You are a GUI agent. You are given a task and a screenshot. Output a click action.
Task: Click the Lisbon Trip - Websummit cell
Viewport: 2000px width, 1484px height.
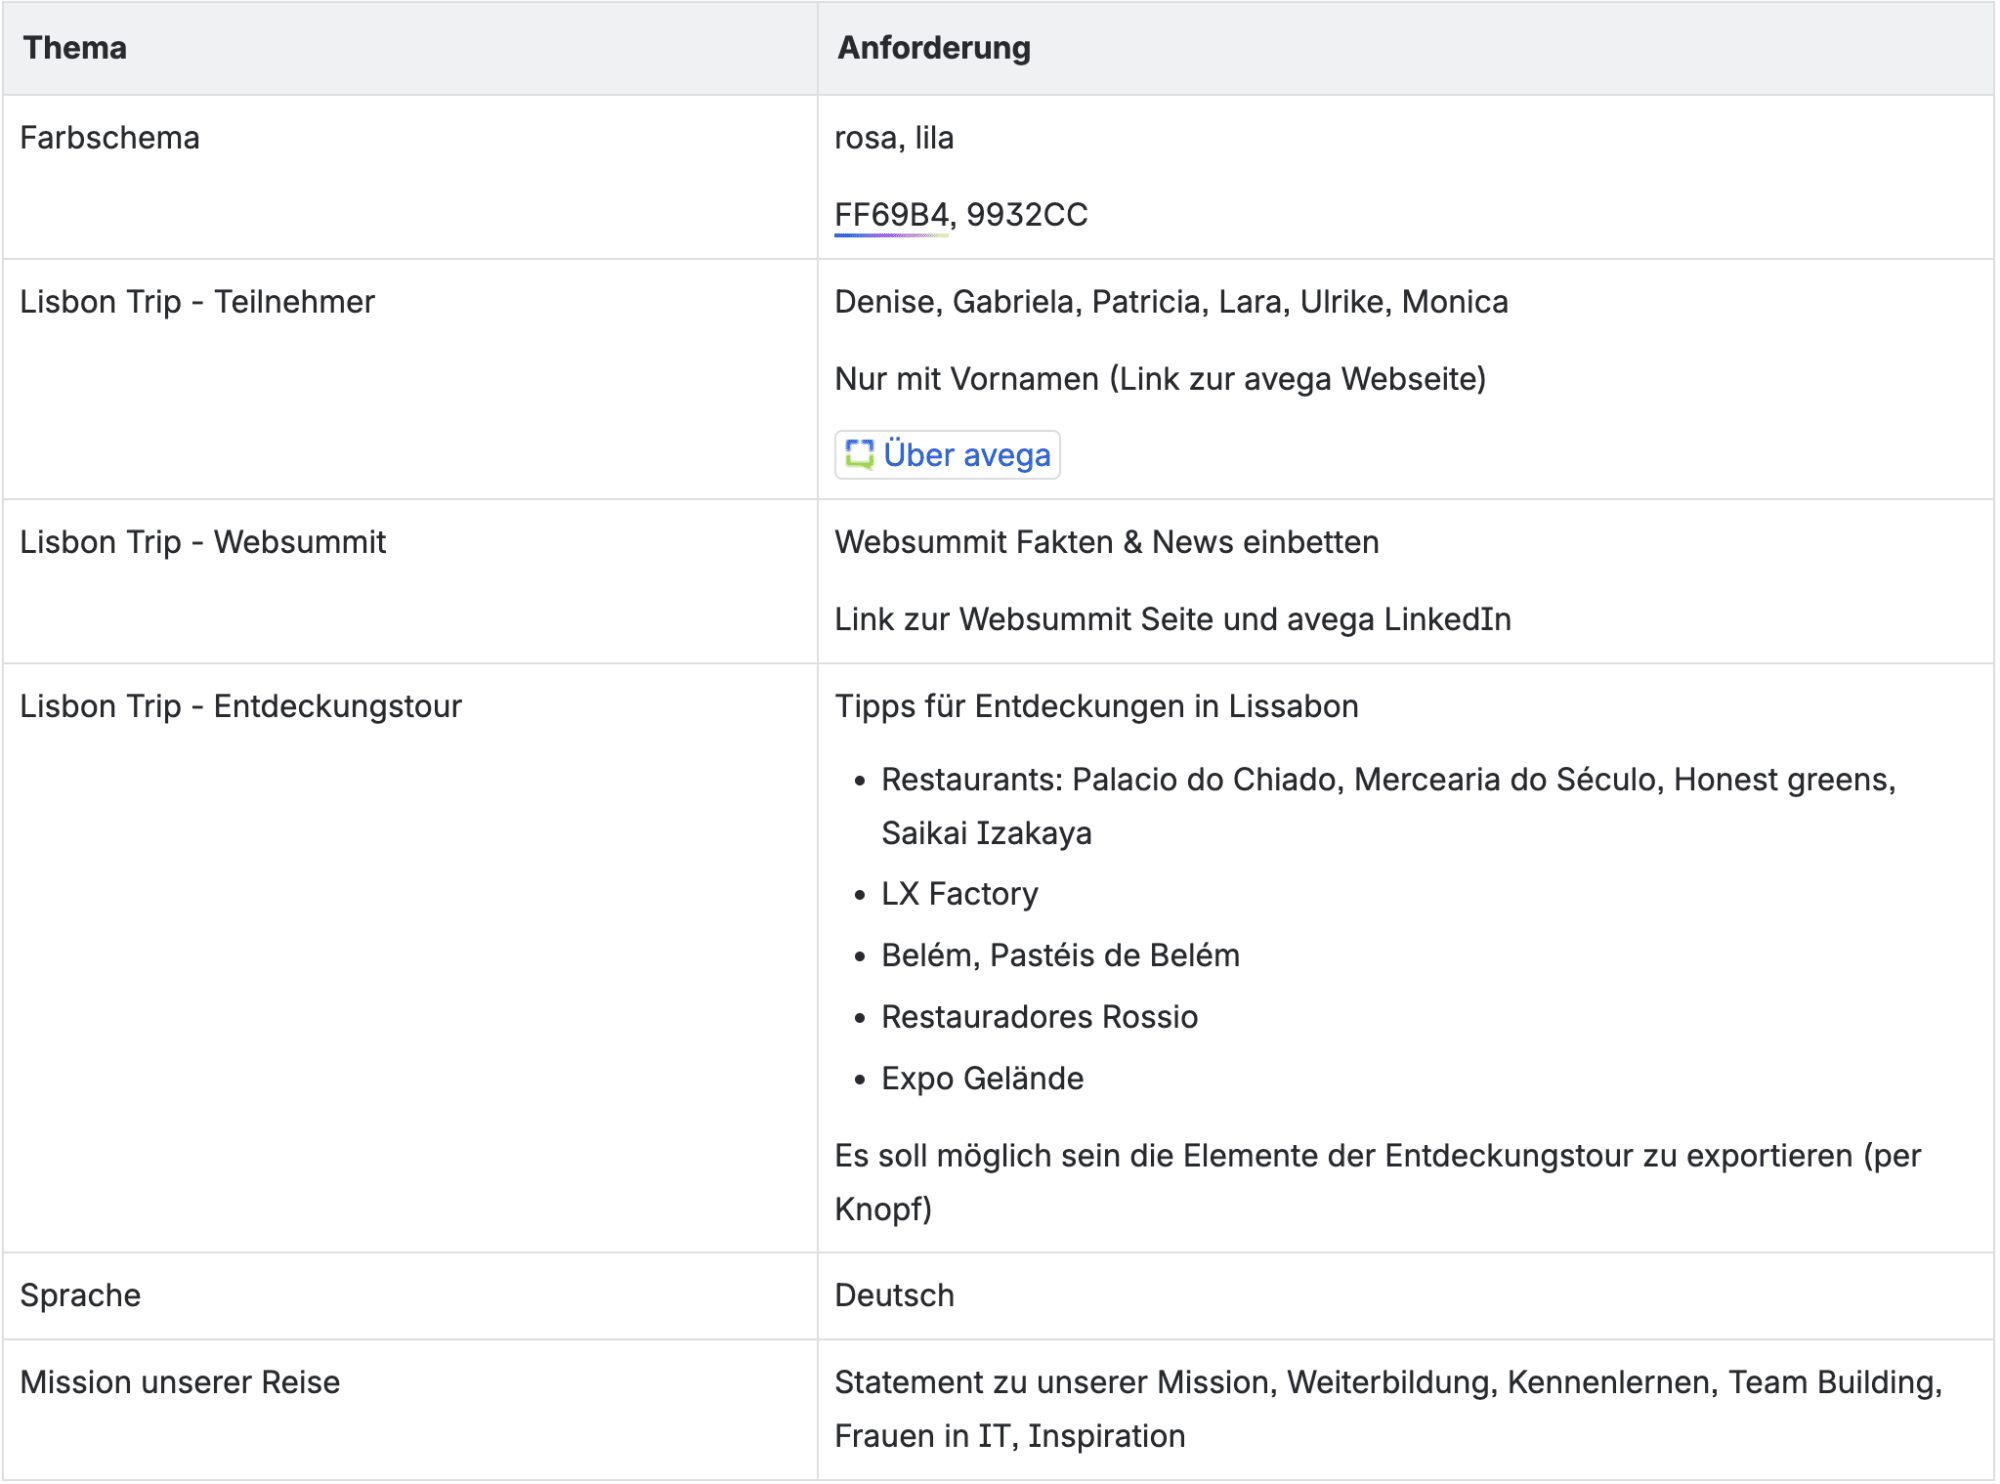pos(203,542)
